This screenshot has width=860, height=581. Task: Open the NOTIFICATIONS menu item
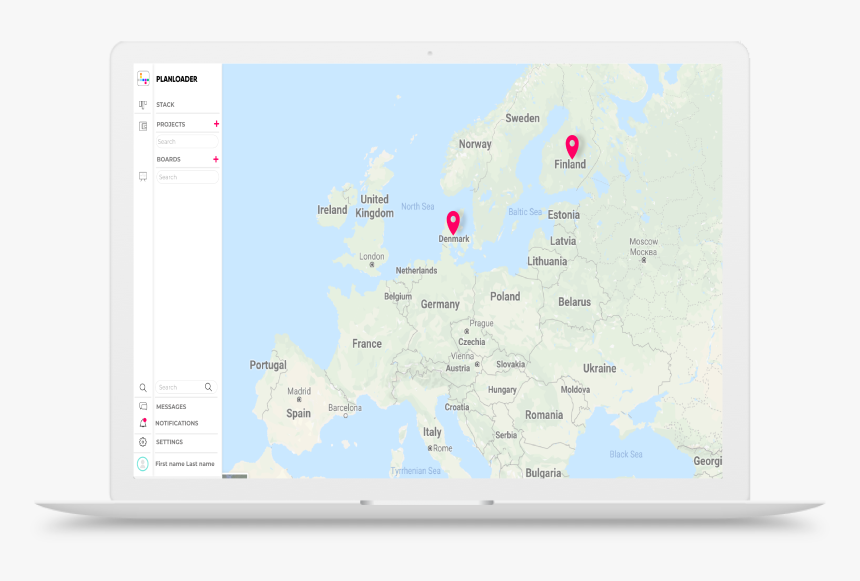[176, 423]
